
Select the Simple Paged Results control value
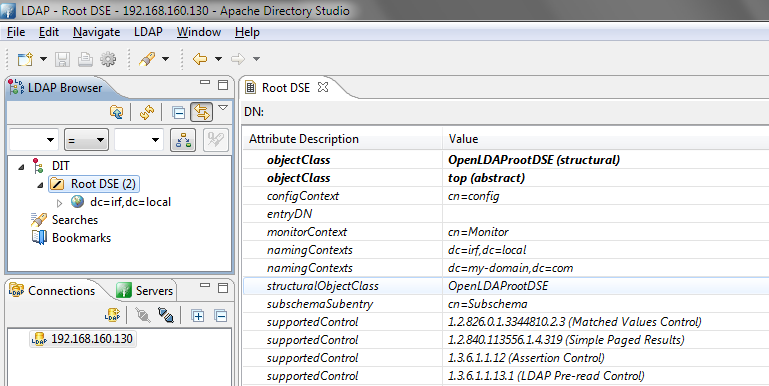pyautogui.click(x=566, y=340)
